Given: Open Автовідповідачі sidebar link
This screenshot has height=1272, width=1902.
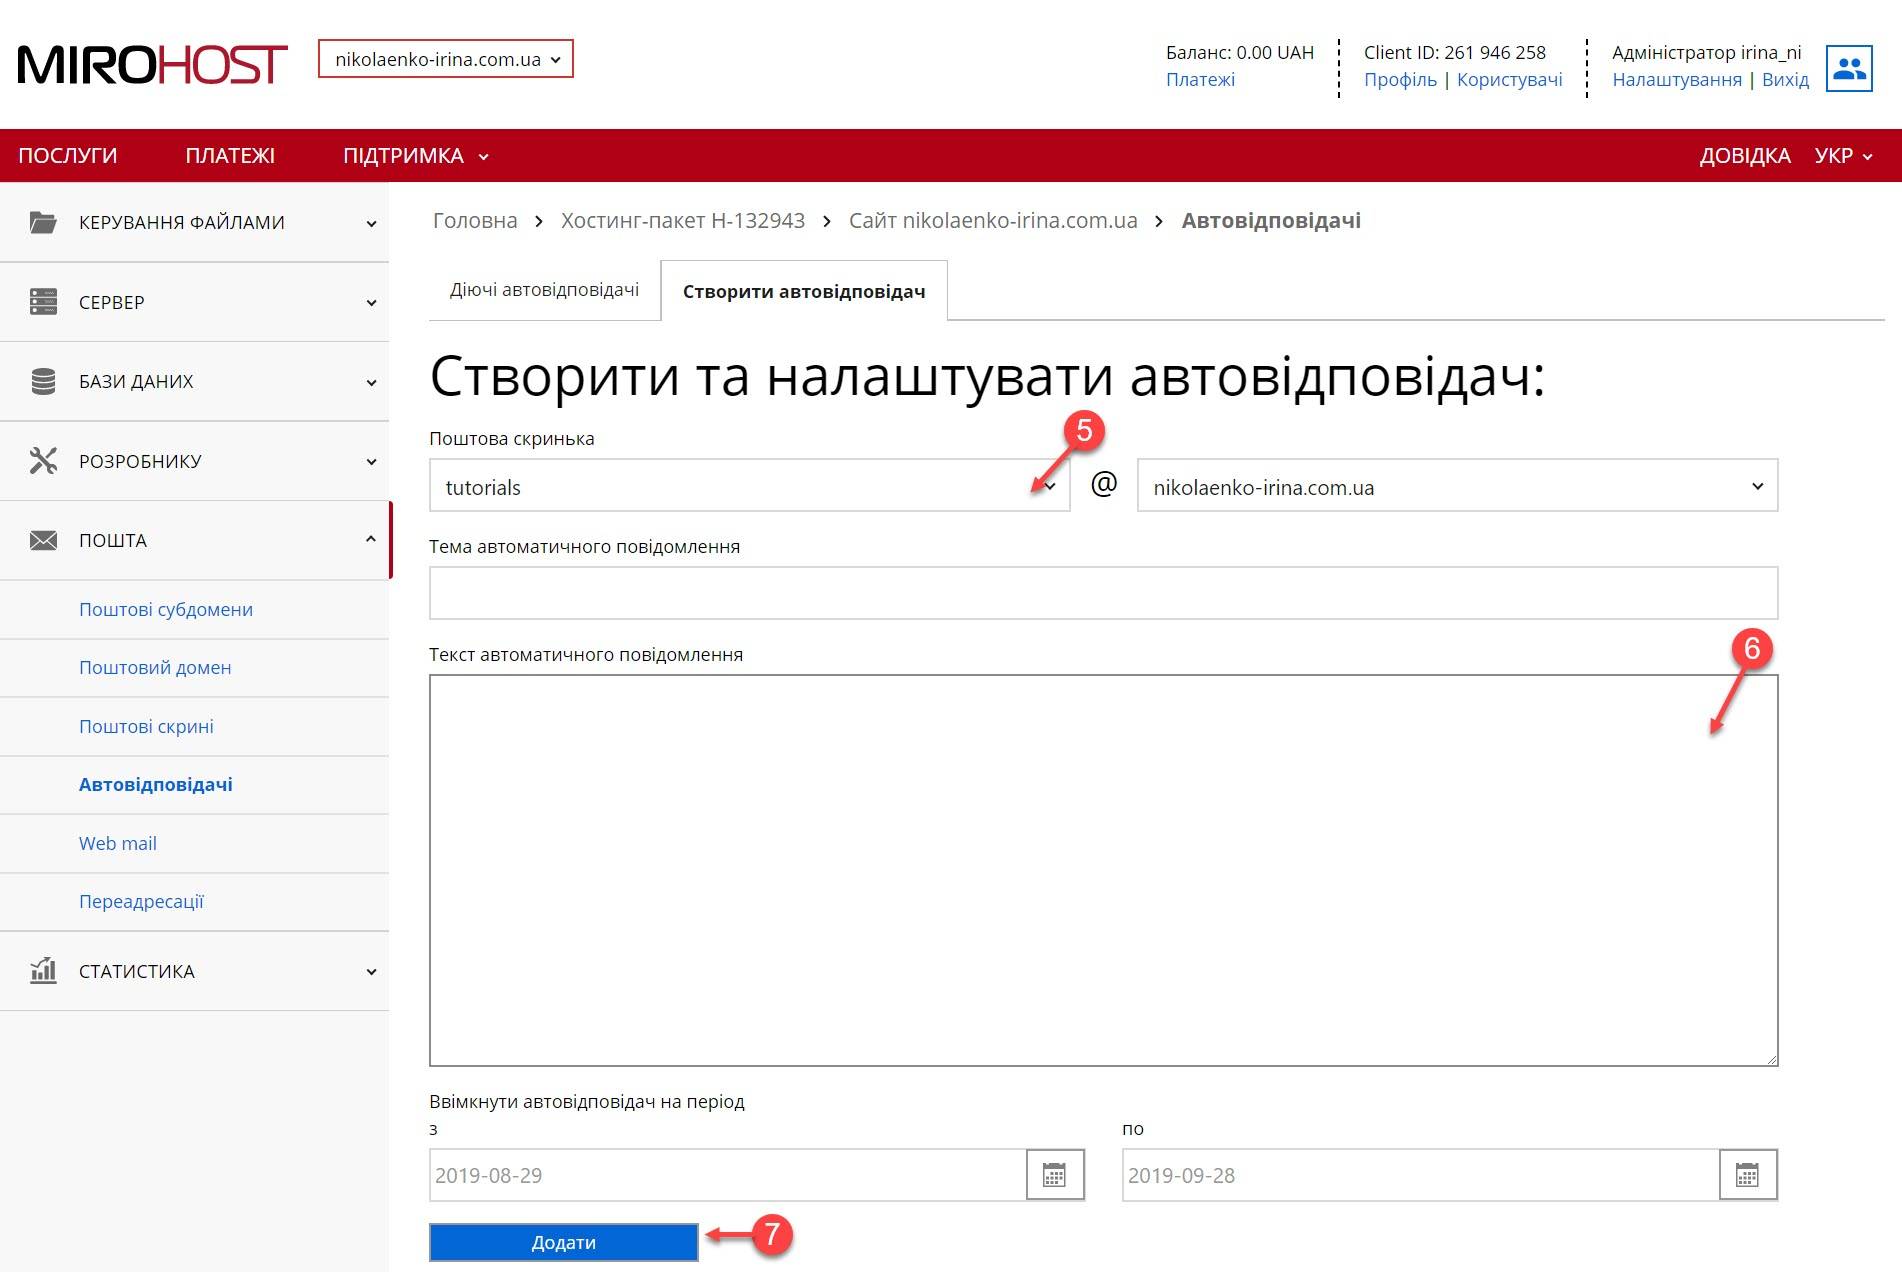Looking at the screenshot, I should (156, 784).
